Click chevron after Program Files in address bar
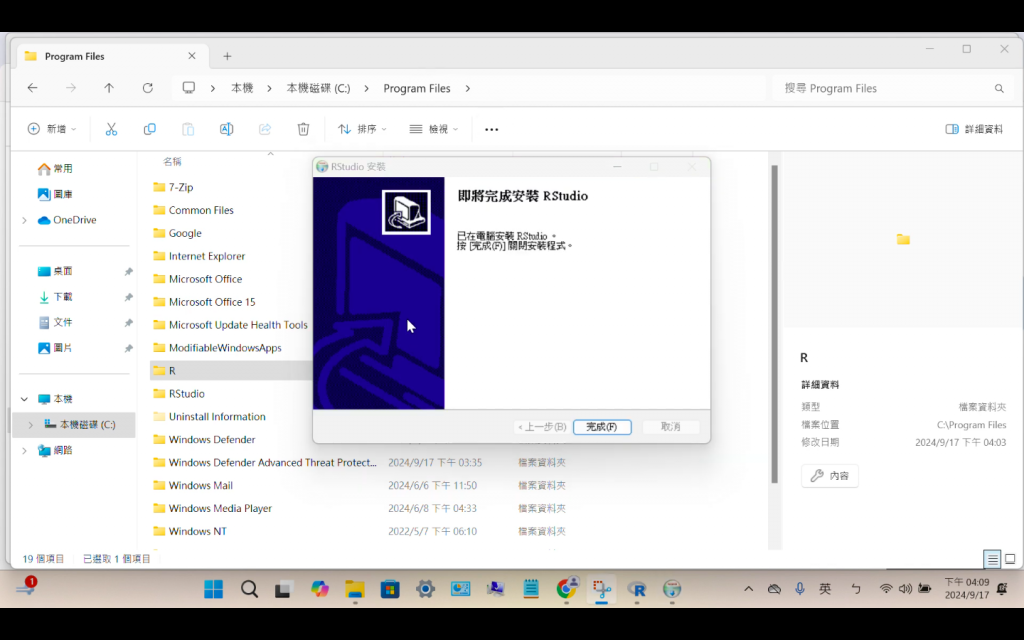The height and width of the screenshot is (640, 1024). (x=468, y=88)
